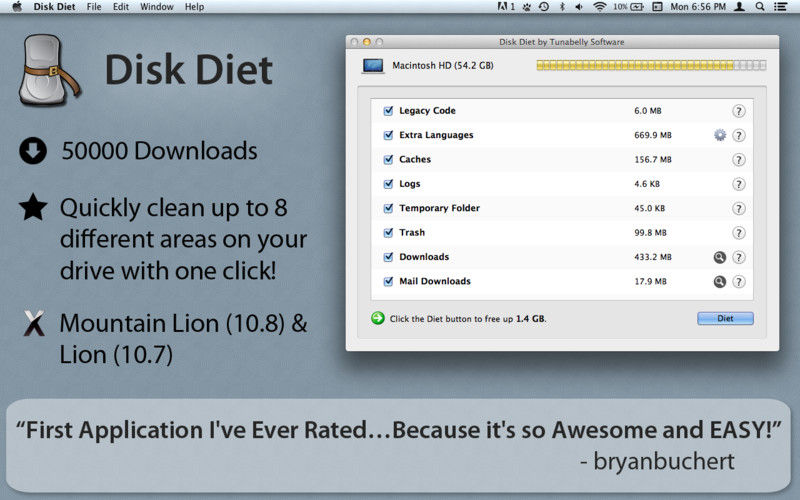
Task: Click the Macintosh HD computer icon
Action: click(373, 66)
